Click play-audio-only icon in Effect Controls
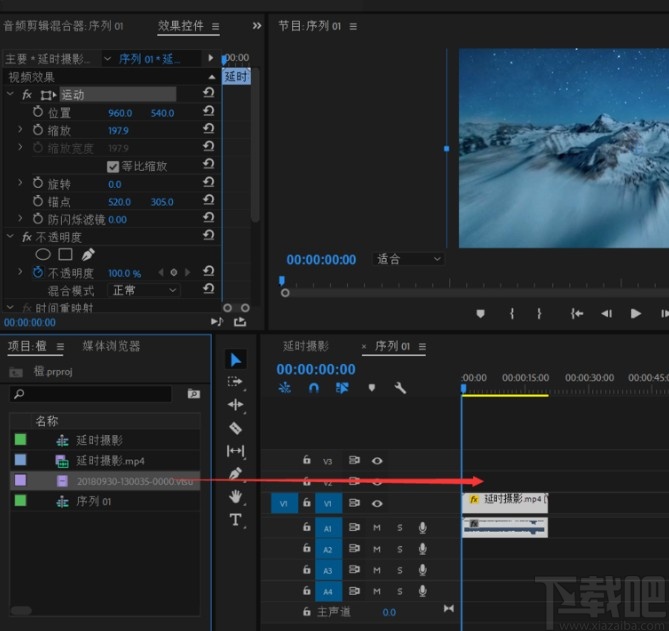This screenshot has height=631, width=669. point(217,322)
